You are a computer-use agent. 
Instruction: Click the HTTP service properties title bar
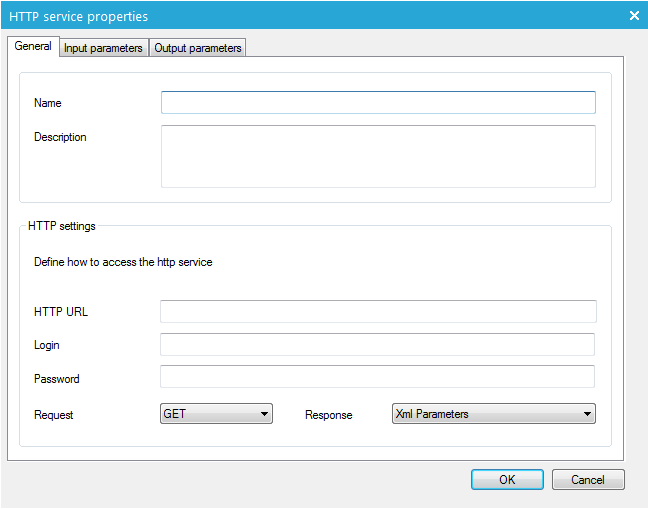(x=300, y=15)
